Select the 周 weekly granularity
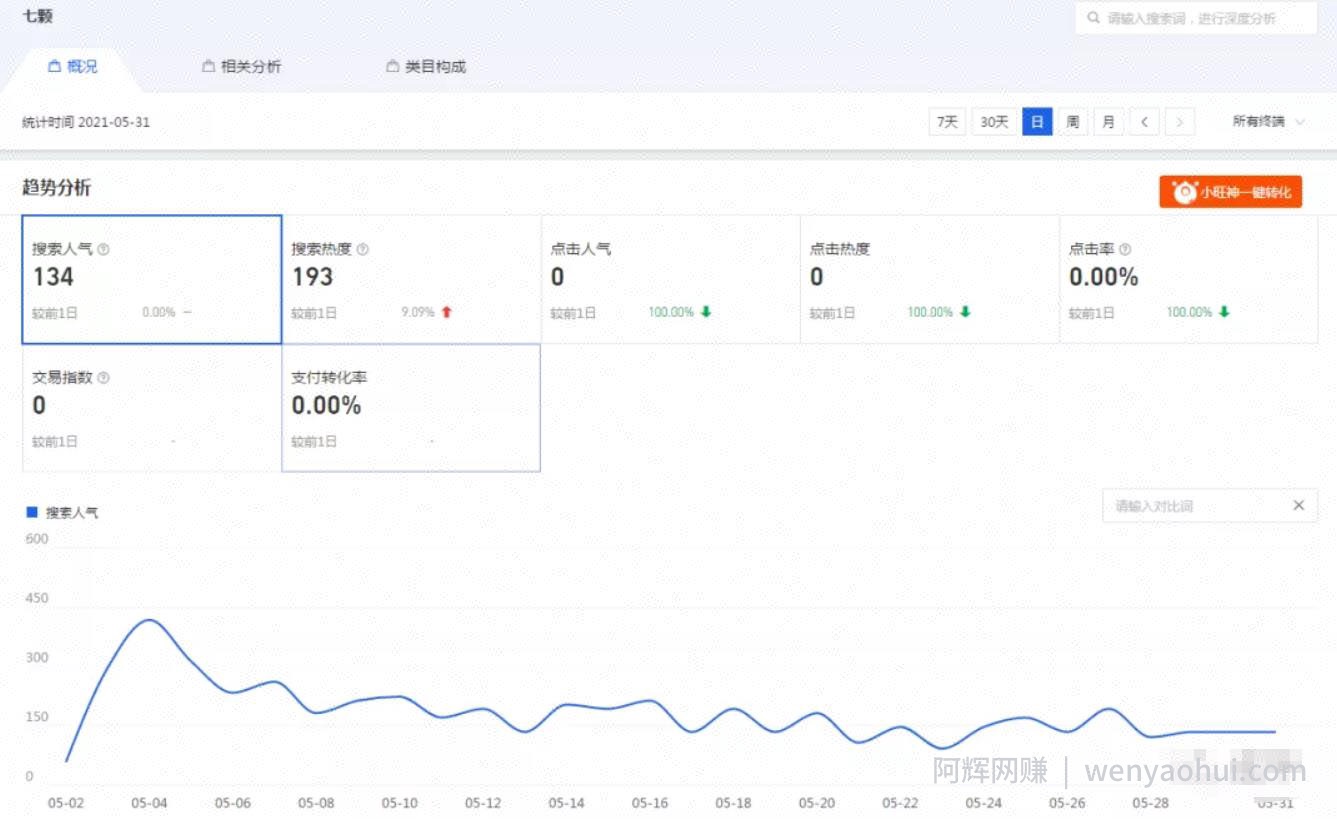The width and height of the screenshot is (1337, 819). [1072, 122]
